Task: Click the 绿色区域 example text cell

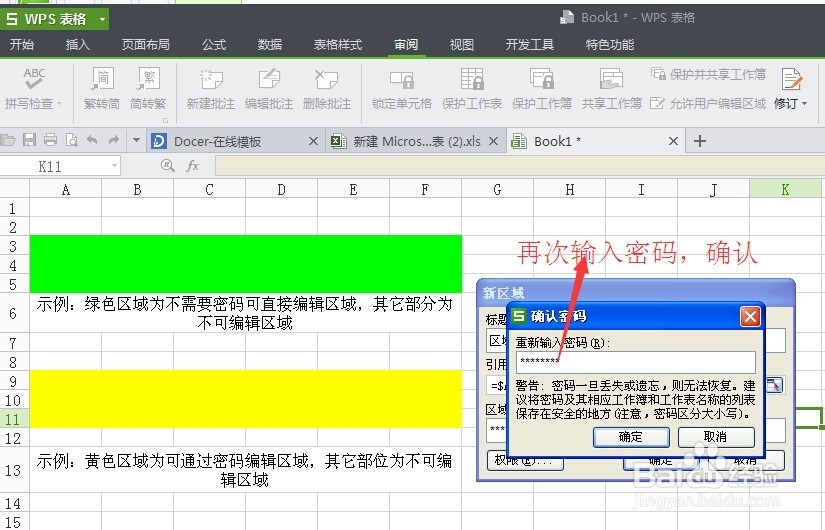Action: click(x=246, y=313)
